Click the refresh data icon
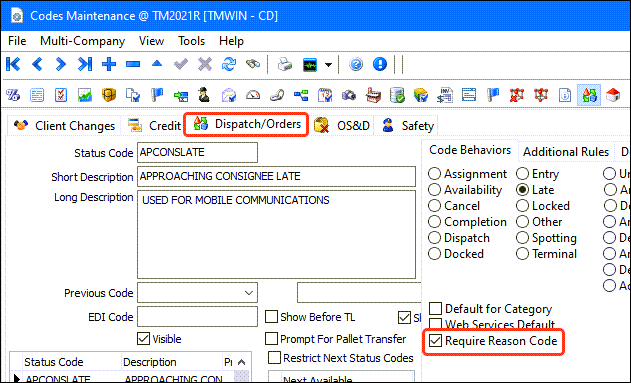 click(x=229, y=64)
